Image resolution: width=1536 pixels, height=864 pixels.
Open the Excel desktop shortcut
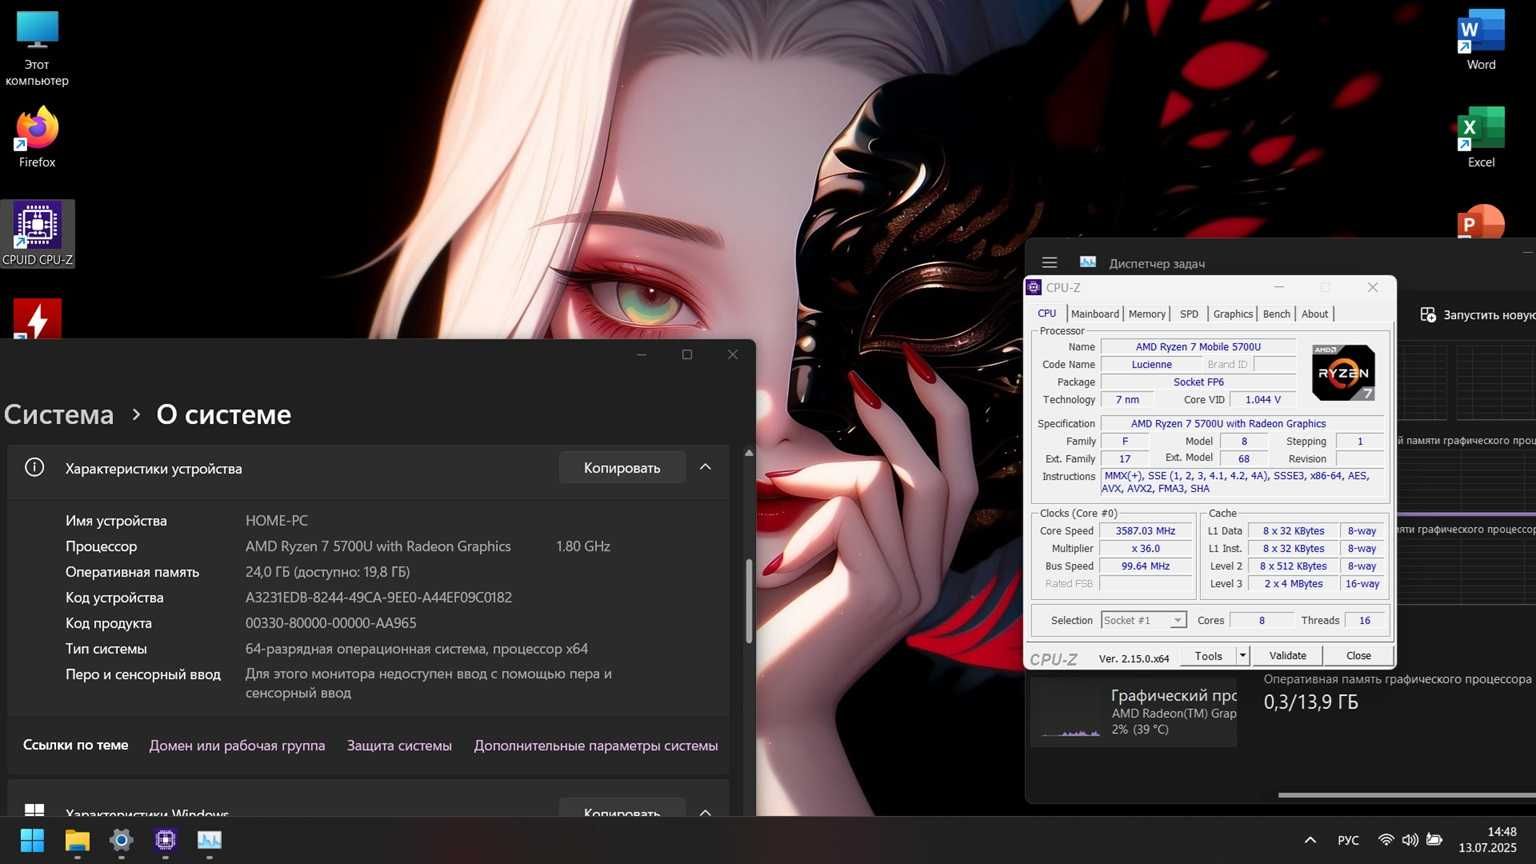pyautogui.click(x=1481, y=138)
